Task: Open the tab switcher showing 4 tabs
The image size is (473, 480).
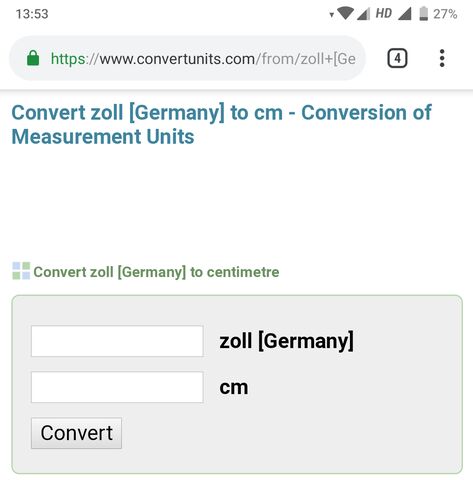Action: tap(397, 58)
